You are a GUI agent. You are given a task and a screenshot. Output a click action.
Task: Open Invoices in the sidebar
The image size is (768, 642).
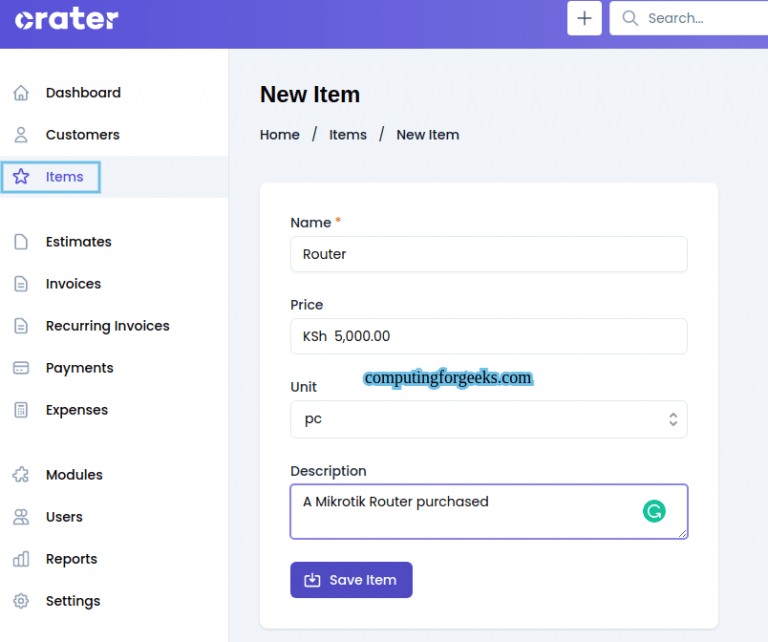tap(73, 284)
